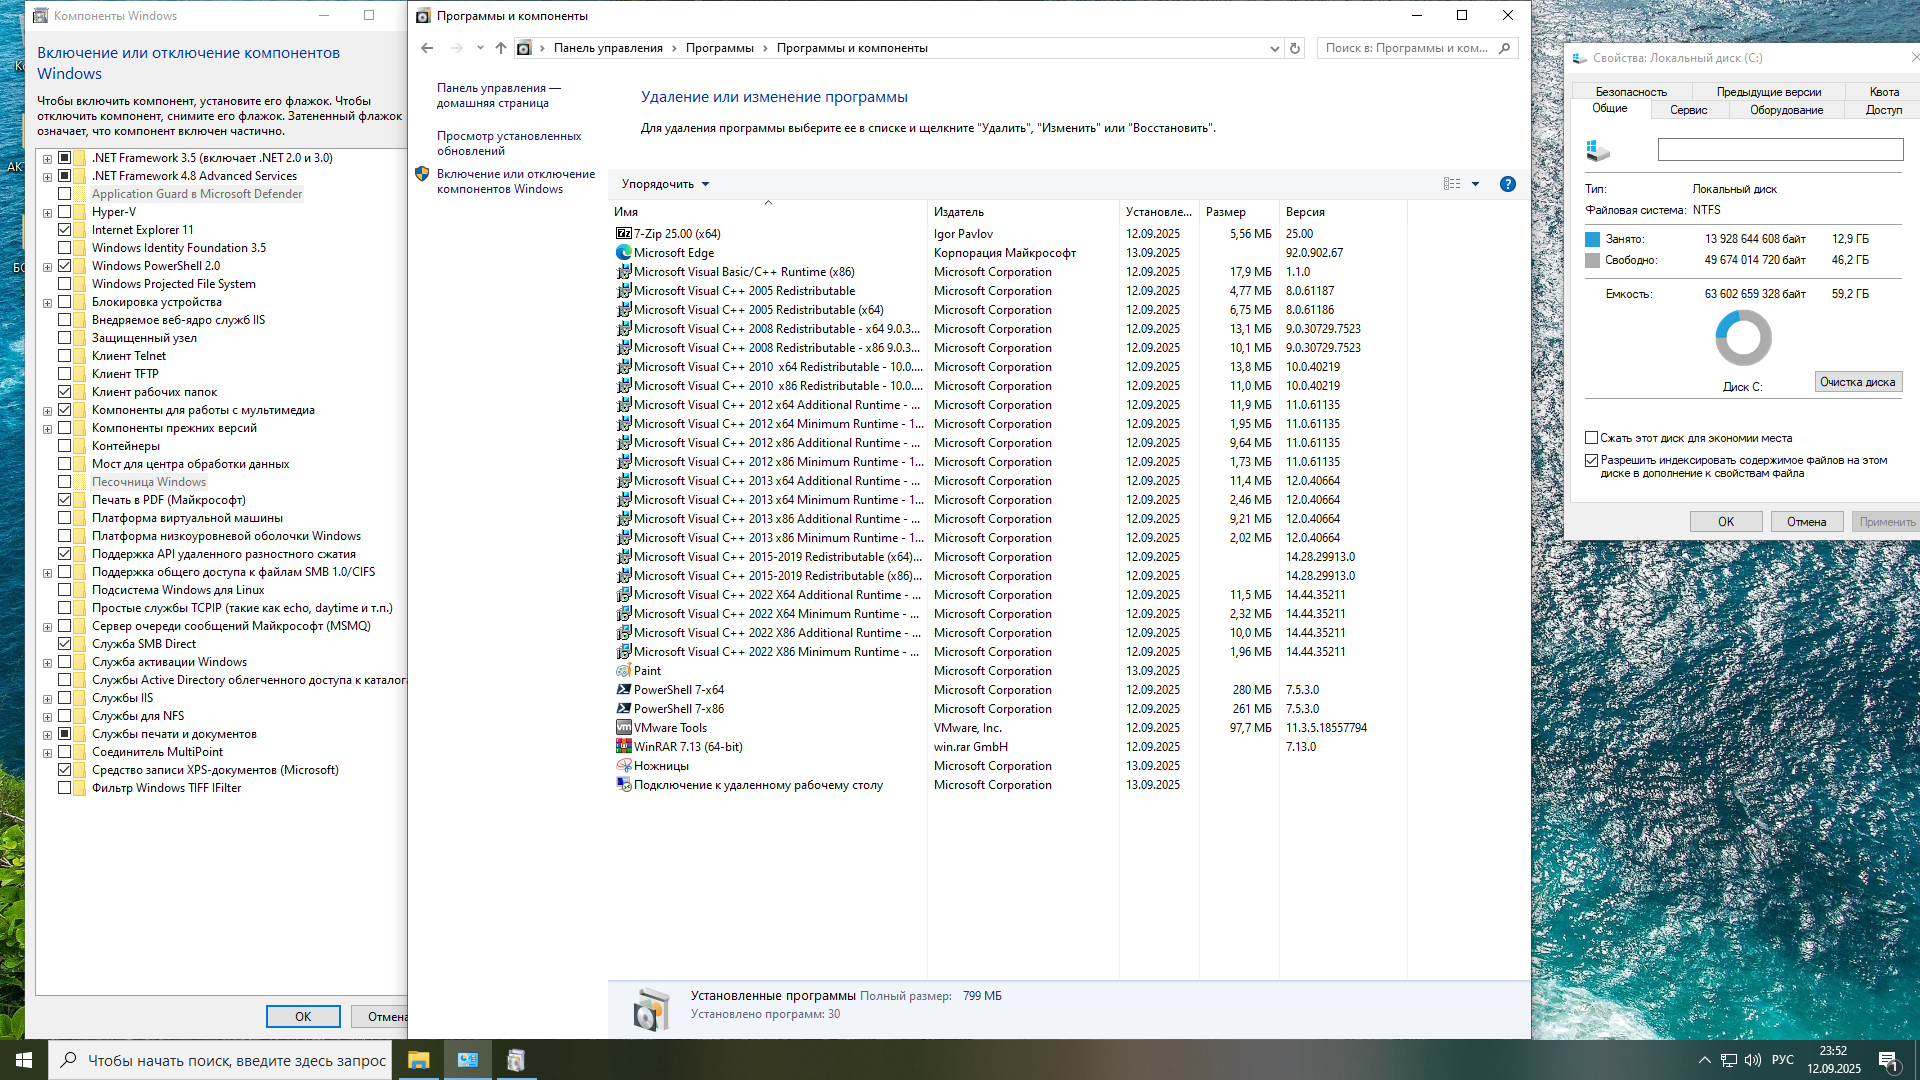Expand the .NET Framework 4.8 Advanced Services node

click(x=47, y=176)
